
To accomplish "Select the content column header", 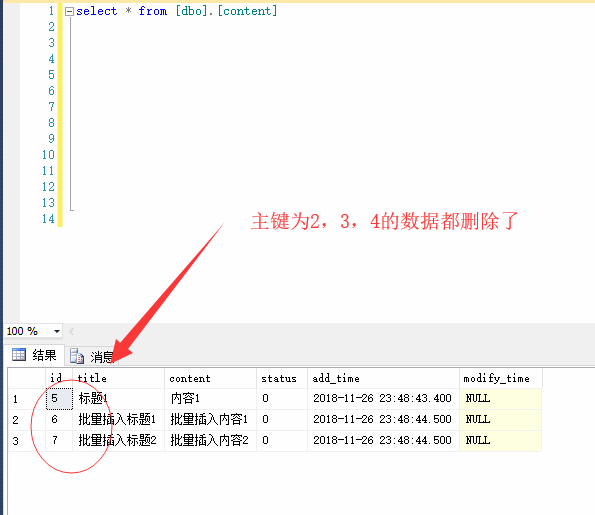I will (211, 378).
